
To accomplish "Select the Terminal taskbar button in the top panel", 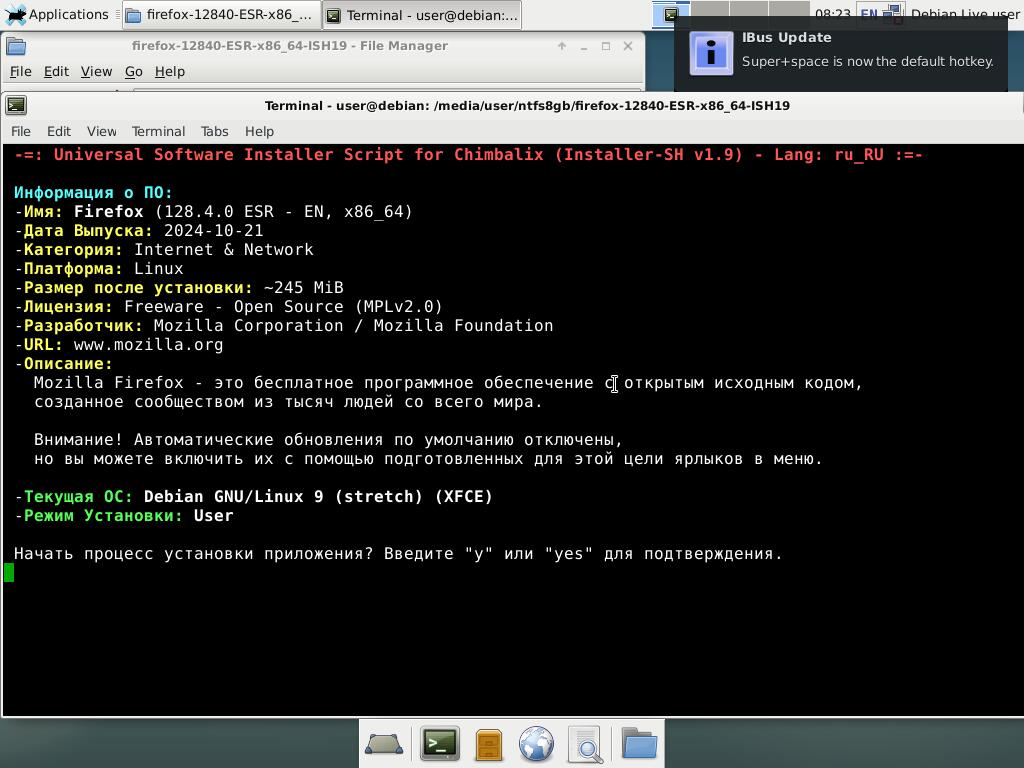I will pyautogui.click(x=423, y=15).
